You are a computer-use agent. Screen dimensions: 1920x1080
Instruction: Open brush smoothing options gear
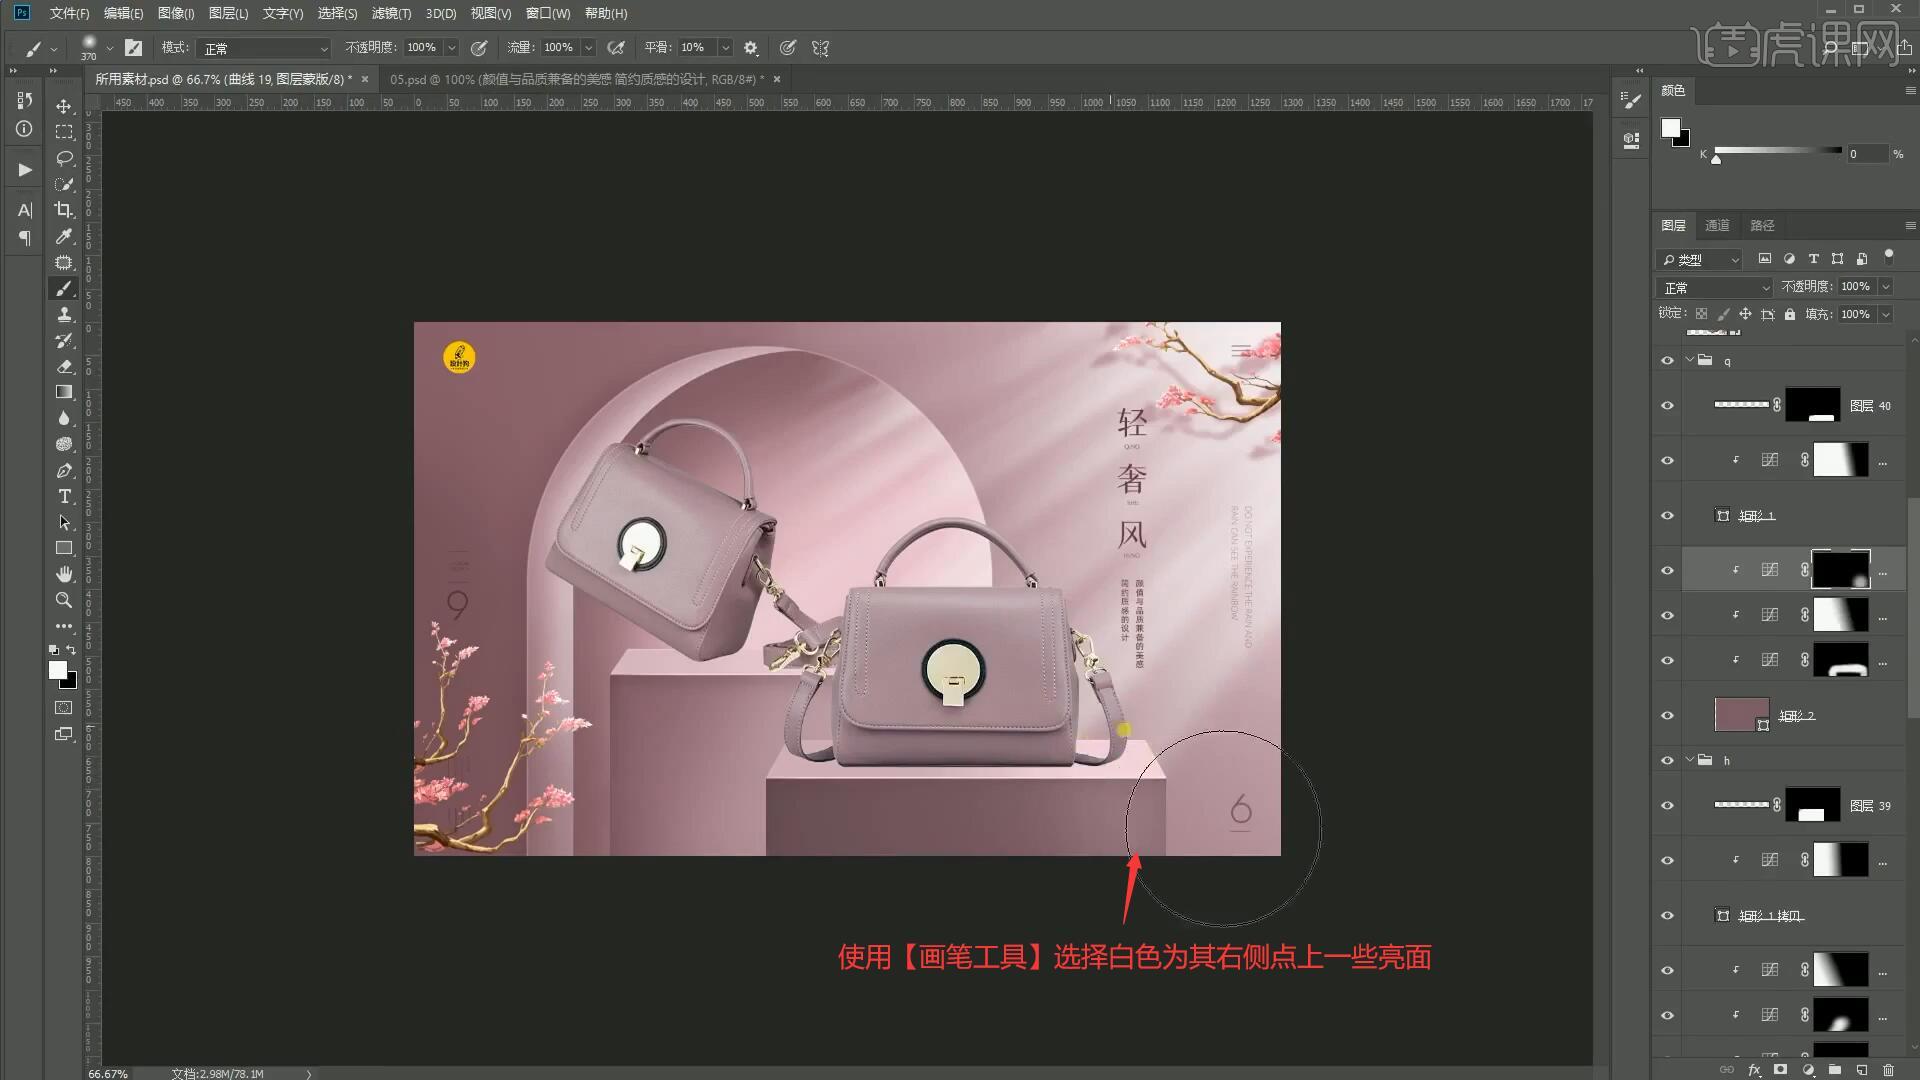coord(751,48)
